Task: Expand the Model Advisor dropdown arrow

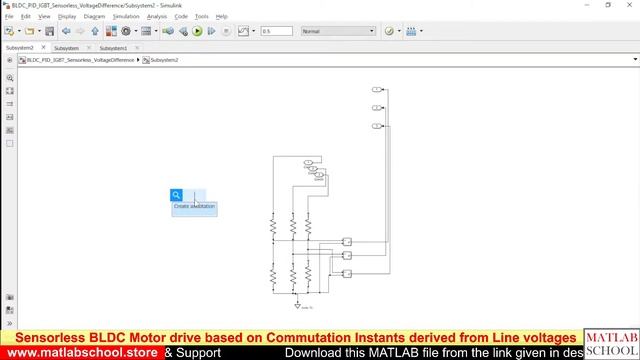Action: coord(399,31)
